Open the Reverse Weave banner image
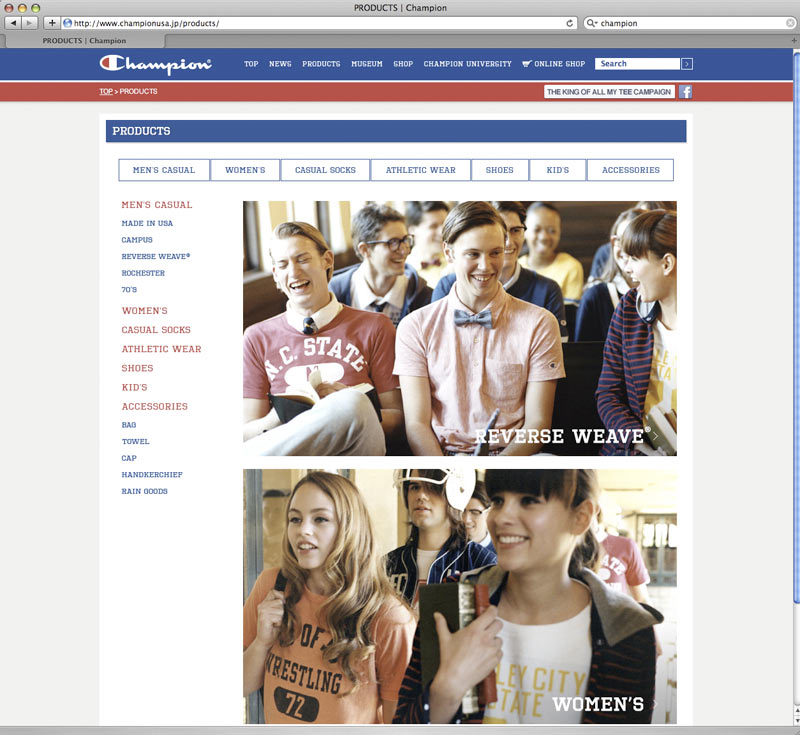This screenshot has width=800, height=735. click(459, 328)
